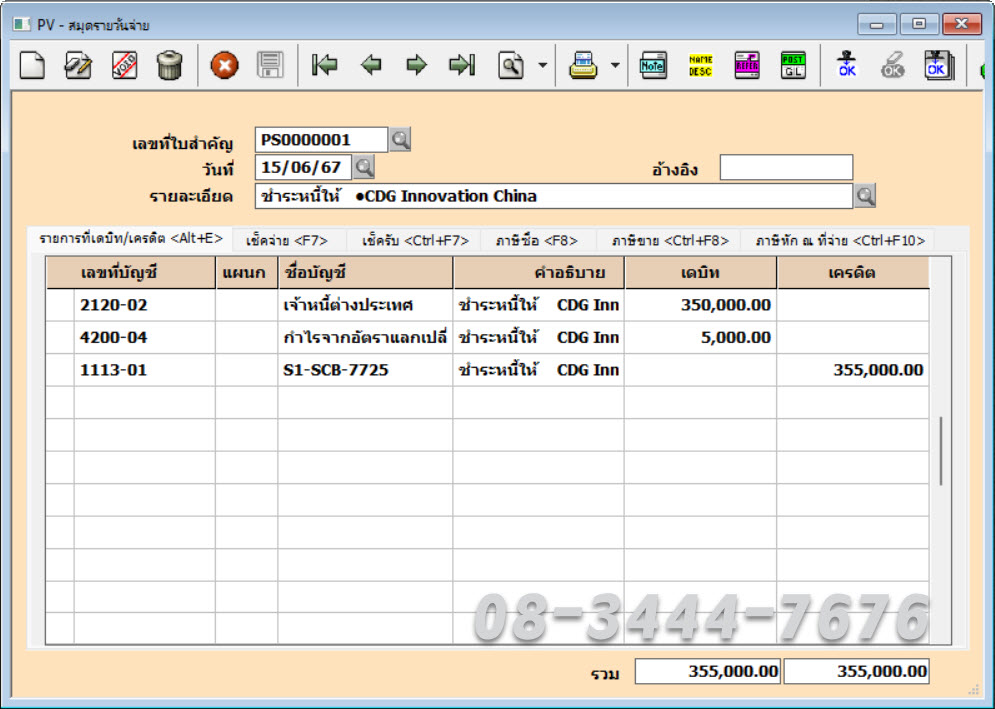This screenshot has width=995, height=709.
Task: Click the grid's vertical scrollbar thumb
Action: (x=940, y=451)
